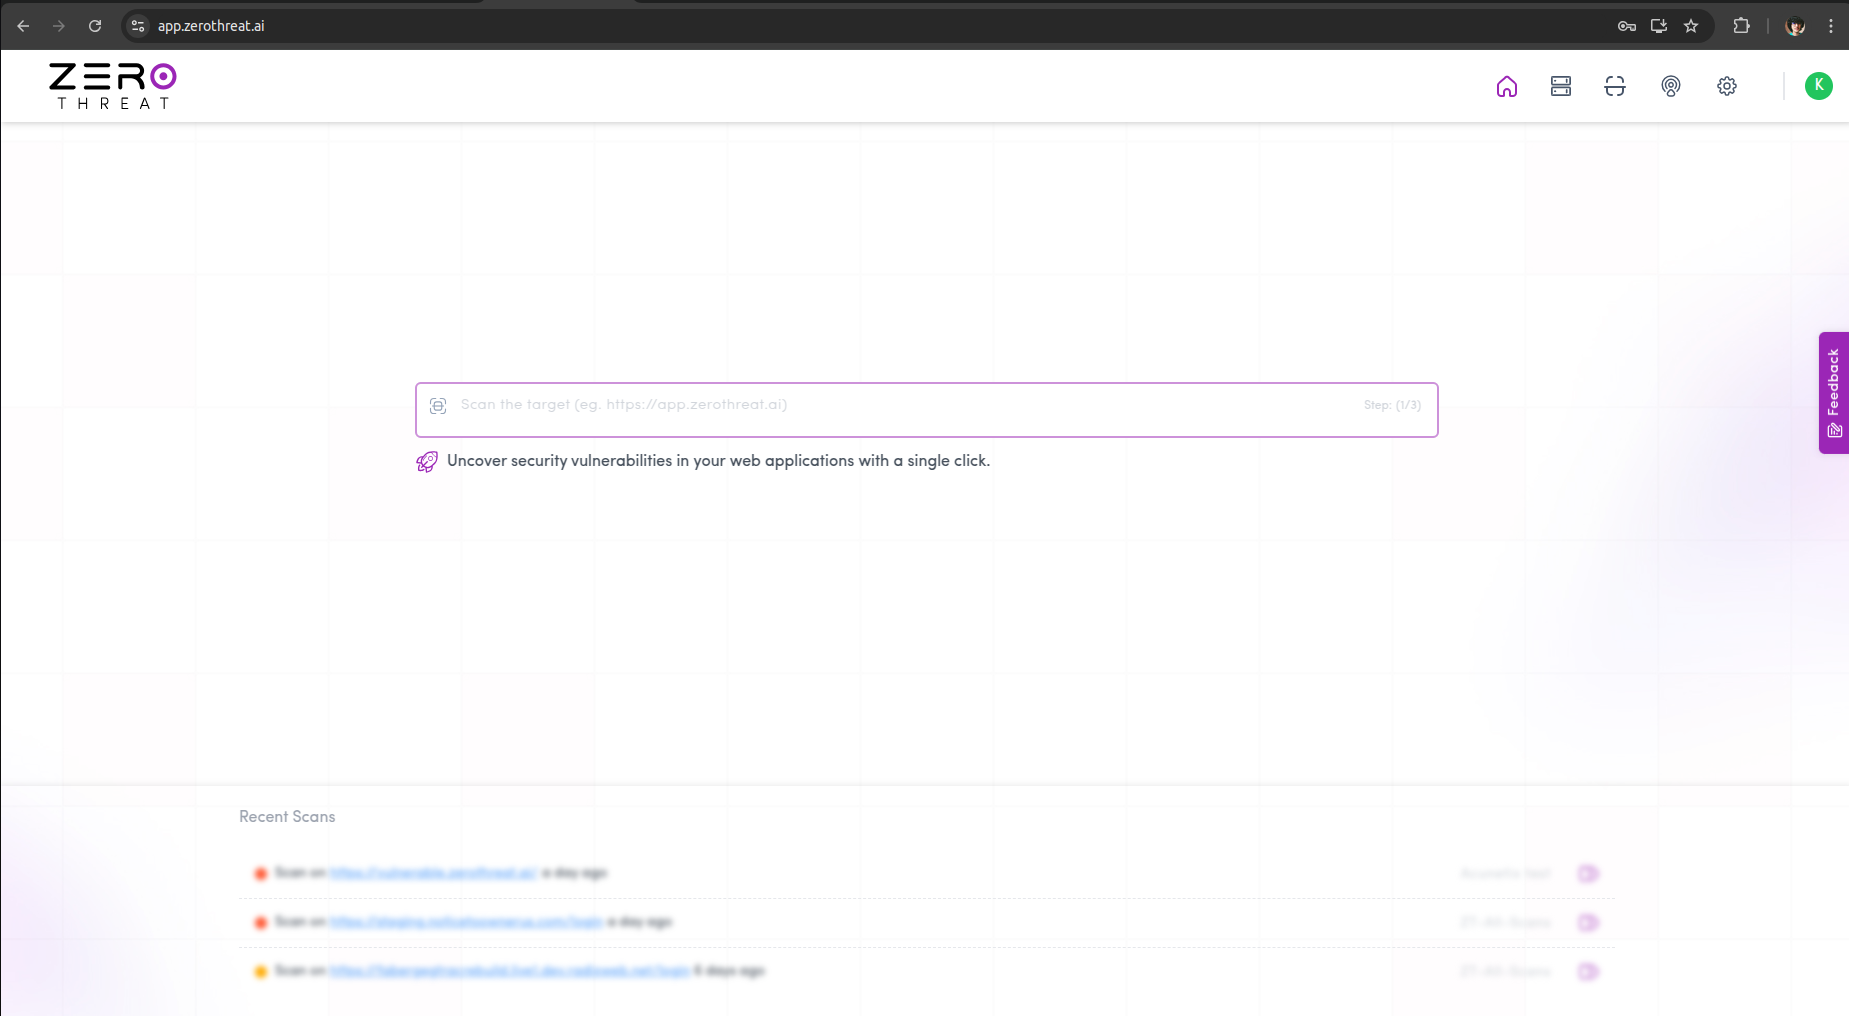
Task: Click the purple icon on the 6 days ago row
Action: click(x=1588, y=971)
